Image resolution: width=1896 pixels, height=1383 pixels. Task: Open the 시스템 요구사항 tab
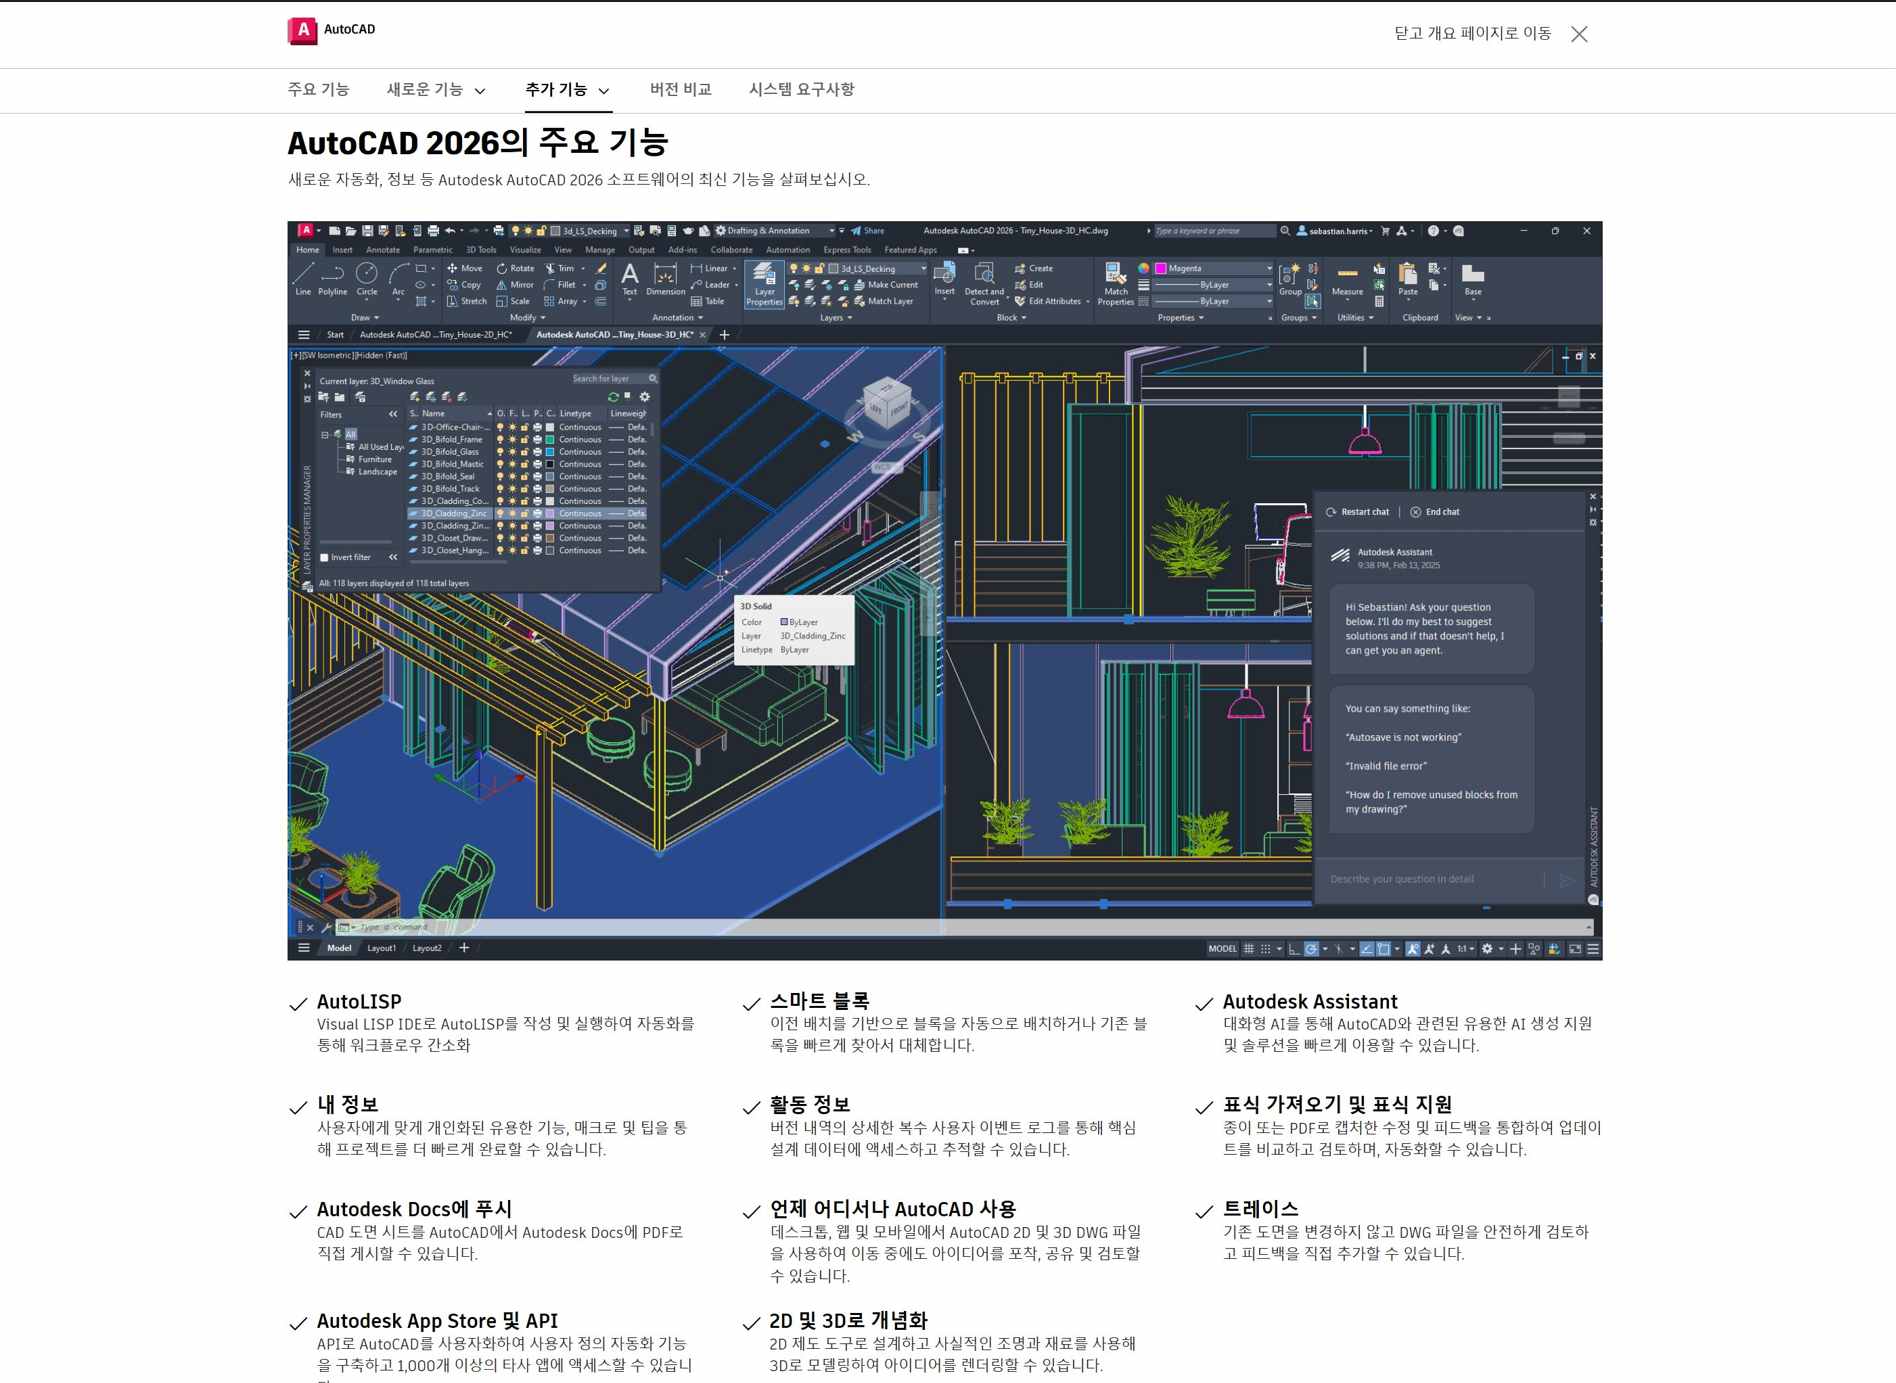802,90
